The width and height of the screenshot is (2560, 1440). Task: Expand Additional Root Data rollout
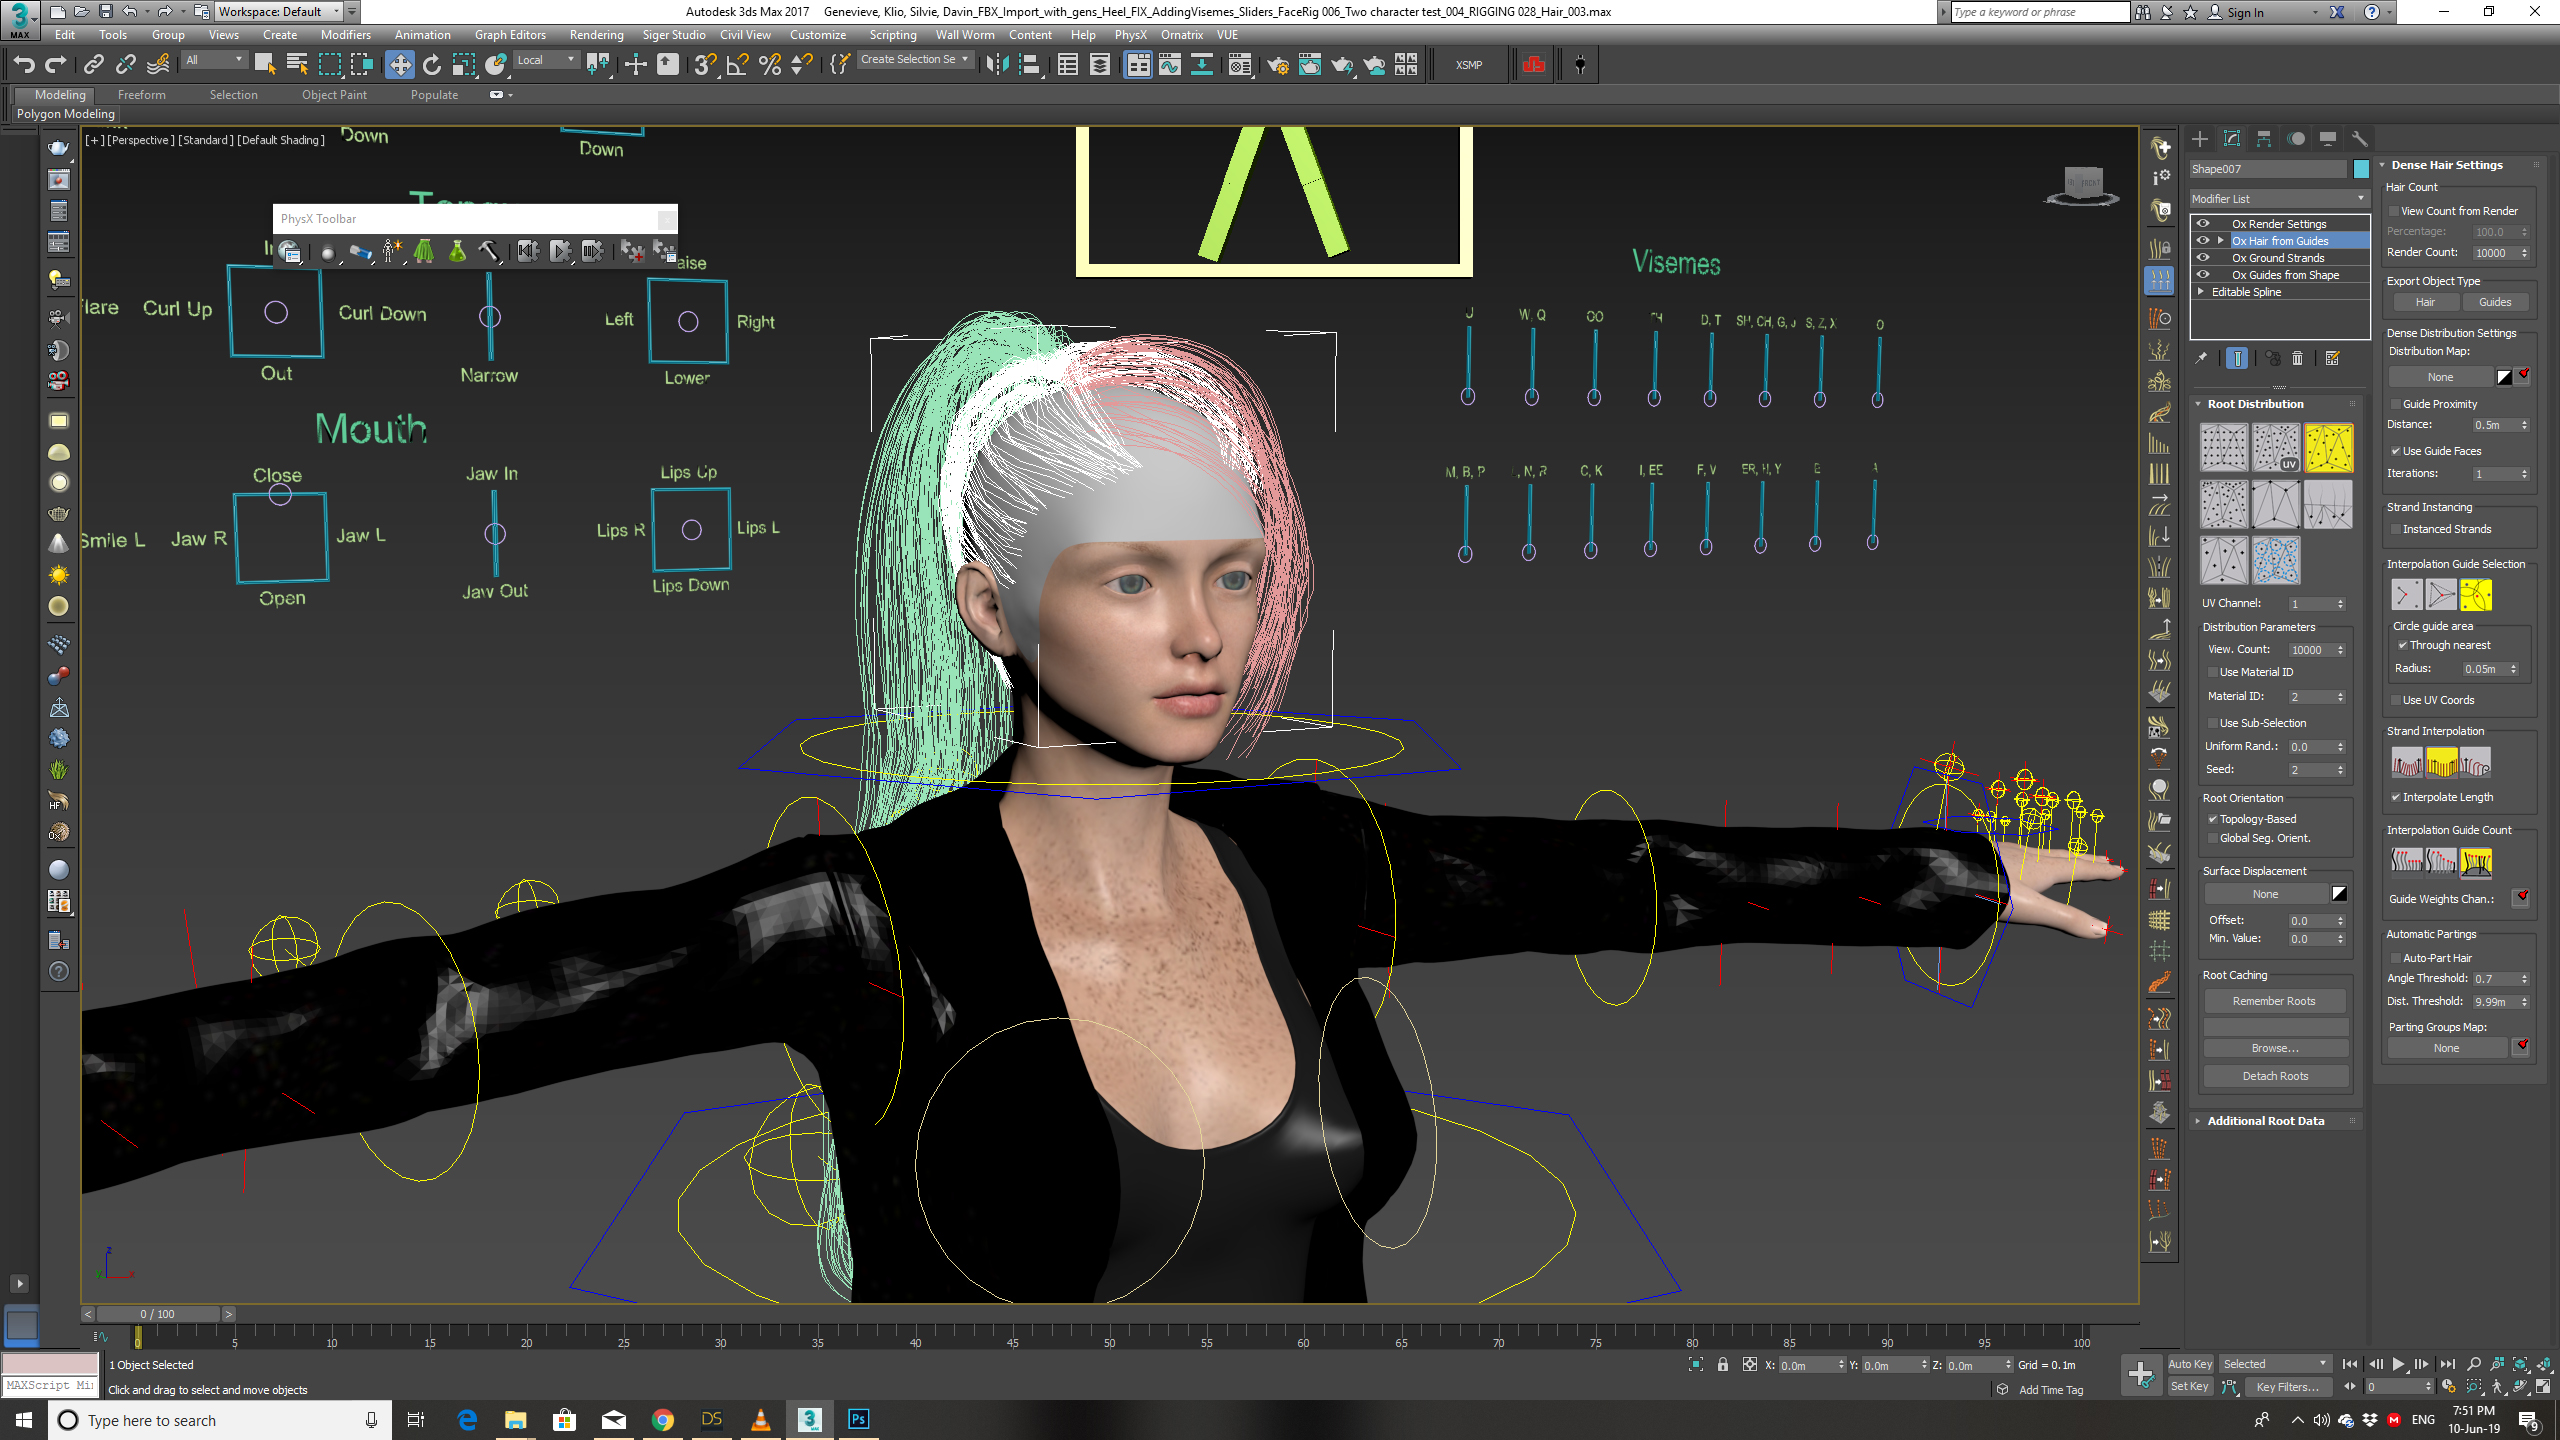(2265, 1121)
